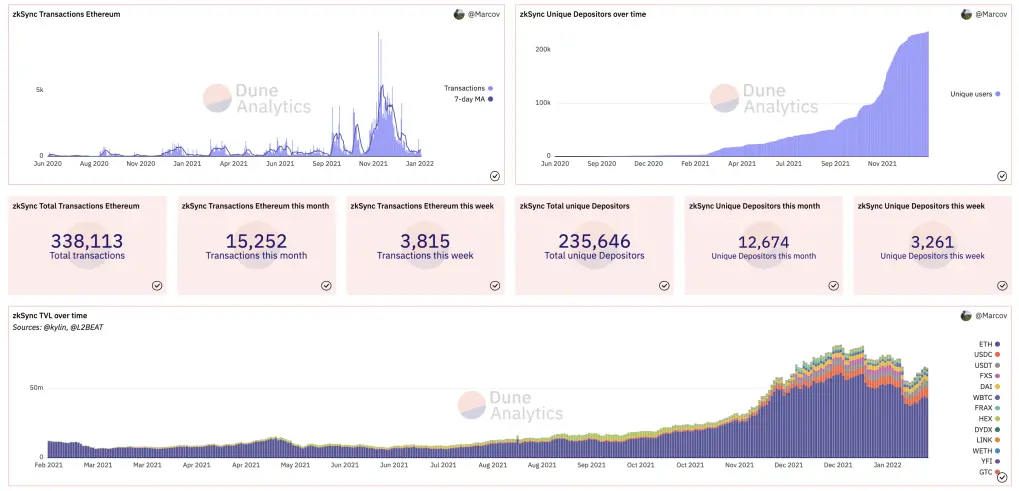This screenshot has height=491, width=1019.
Task: Click the LINK legend color dot
Action: tap(998, 440)
